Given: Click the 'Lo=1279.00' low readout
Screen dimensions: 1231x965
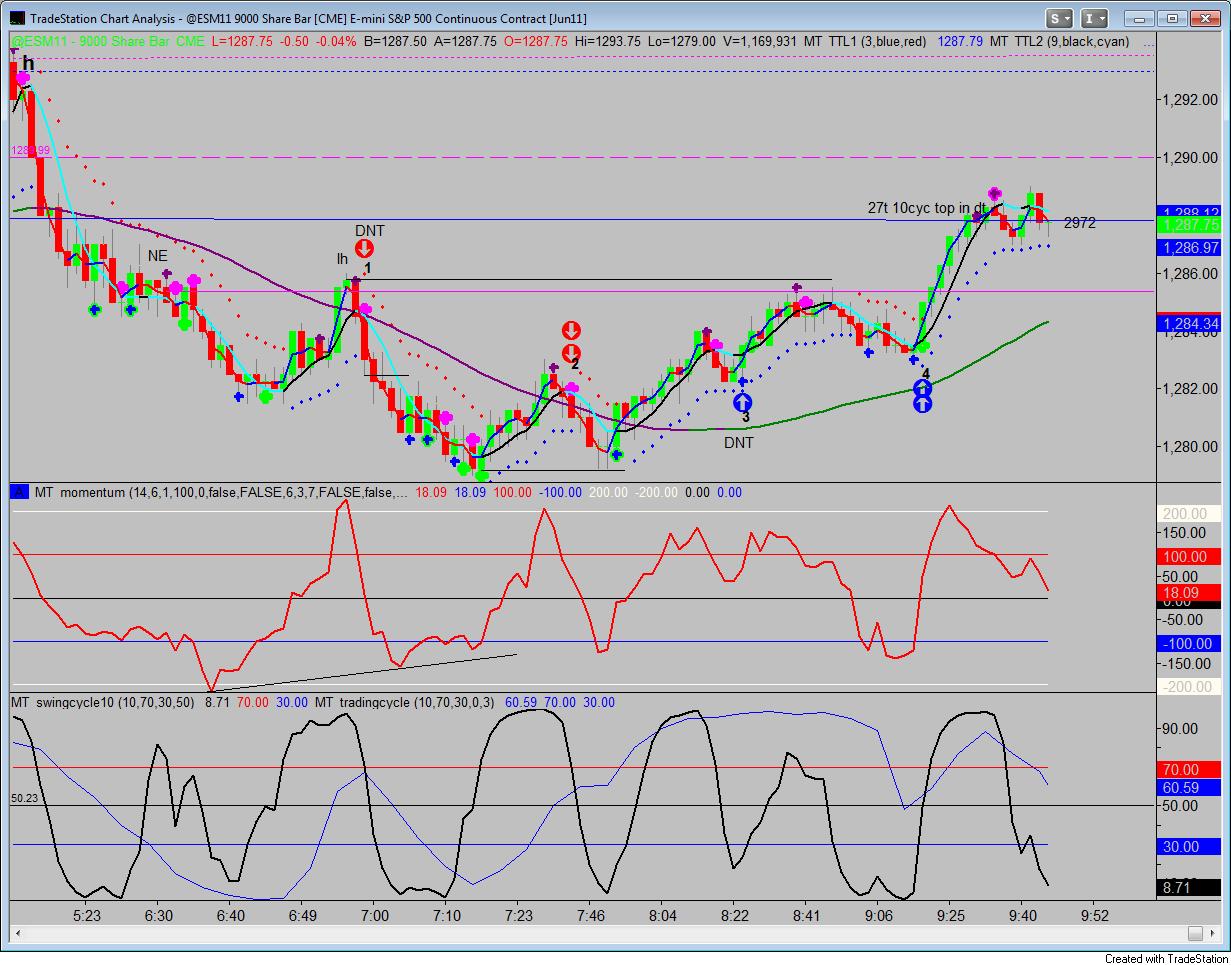Looking at the screenshot, I should [684, 41].
